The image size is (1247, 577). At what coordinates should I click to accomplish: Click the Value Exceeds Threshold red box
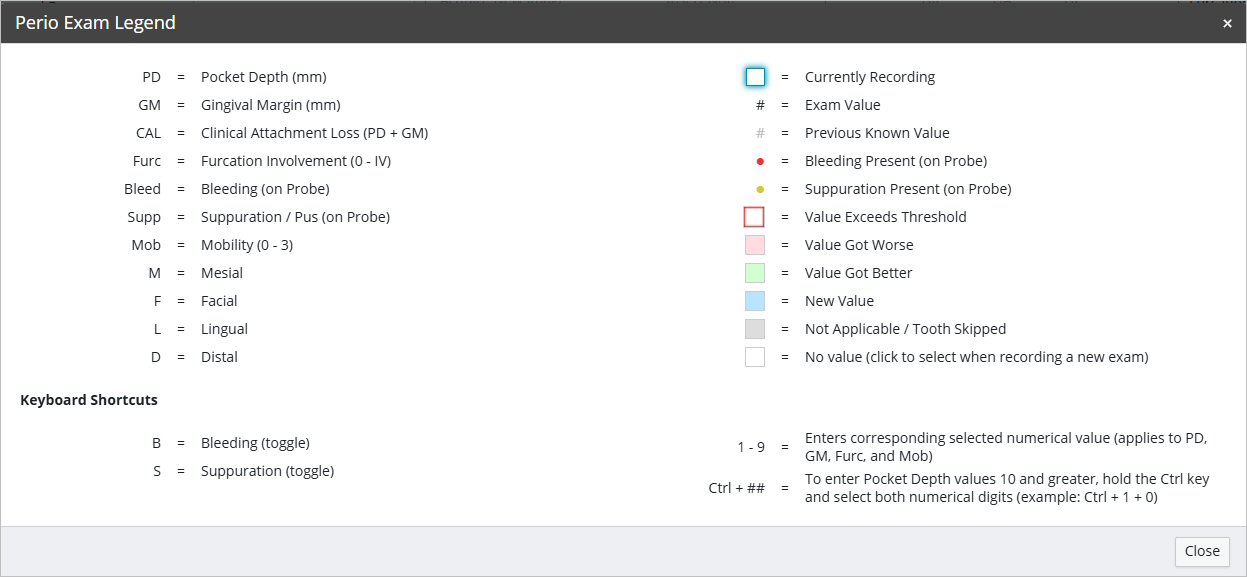point(755,217)
